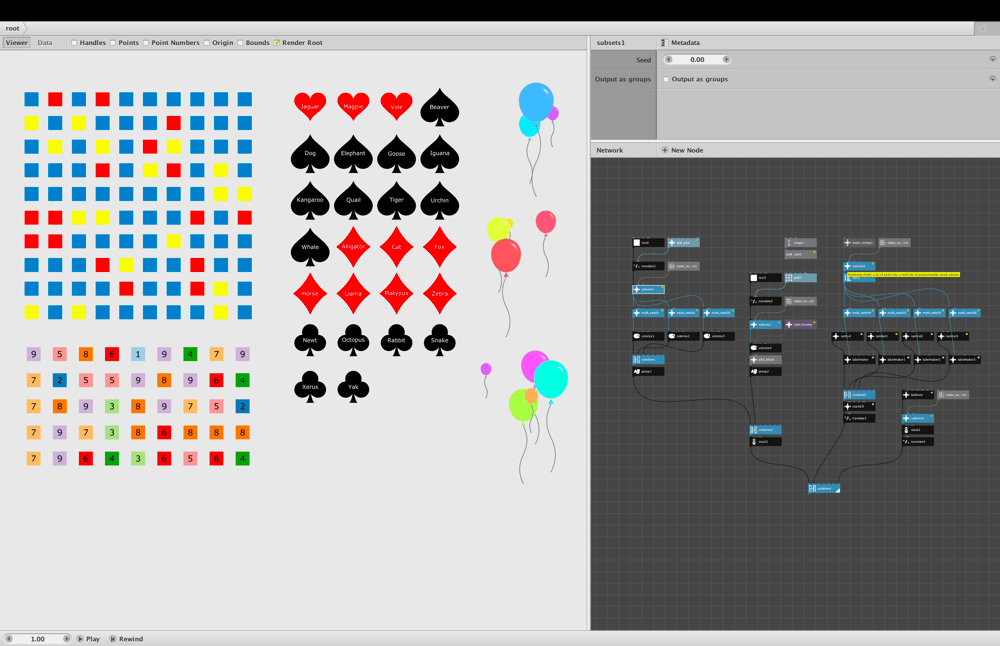Select the colorize1 node
Viewport: 1000px width, 646px height.
648,336
